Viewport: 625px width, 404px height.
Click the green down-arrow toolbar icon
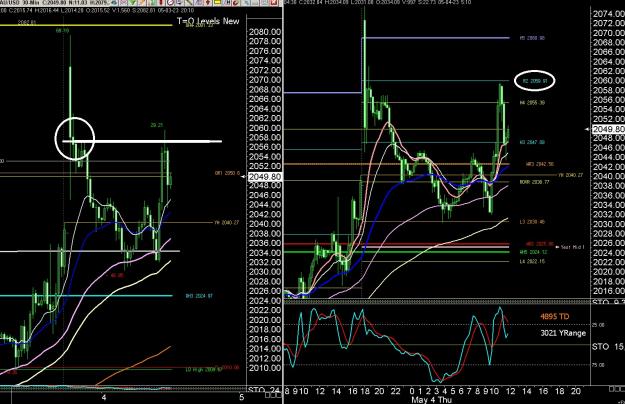pyautogui.click(x=132, y=2)
